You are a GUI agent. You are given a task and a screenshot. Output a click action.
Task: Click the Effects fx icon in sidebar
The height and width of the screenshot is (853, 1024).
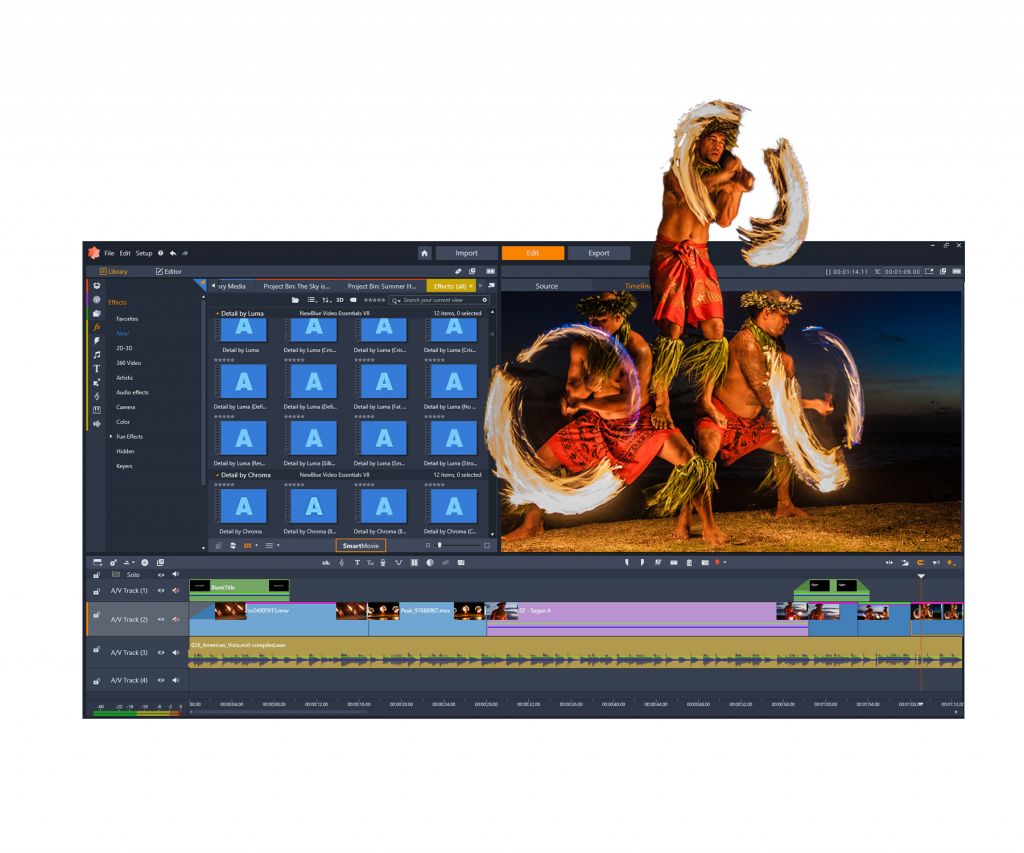coord(97,327)
